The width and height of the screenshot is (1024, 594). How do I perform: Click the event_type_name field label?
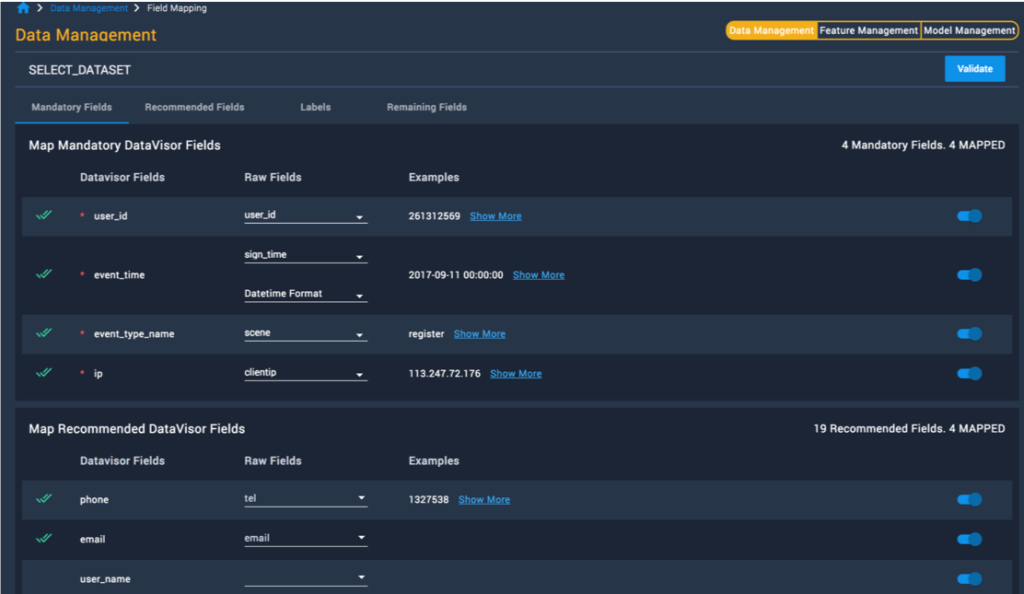click(x=134, y=334)
